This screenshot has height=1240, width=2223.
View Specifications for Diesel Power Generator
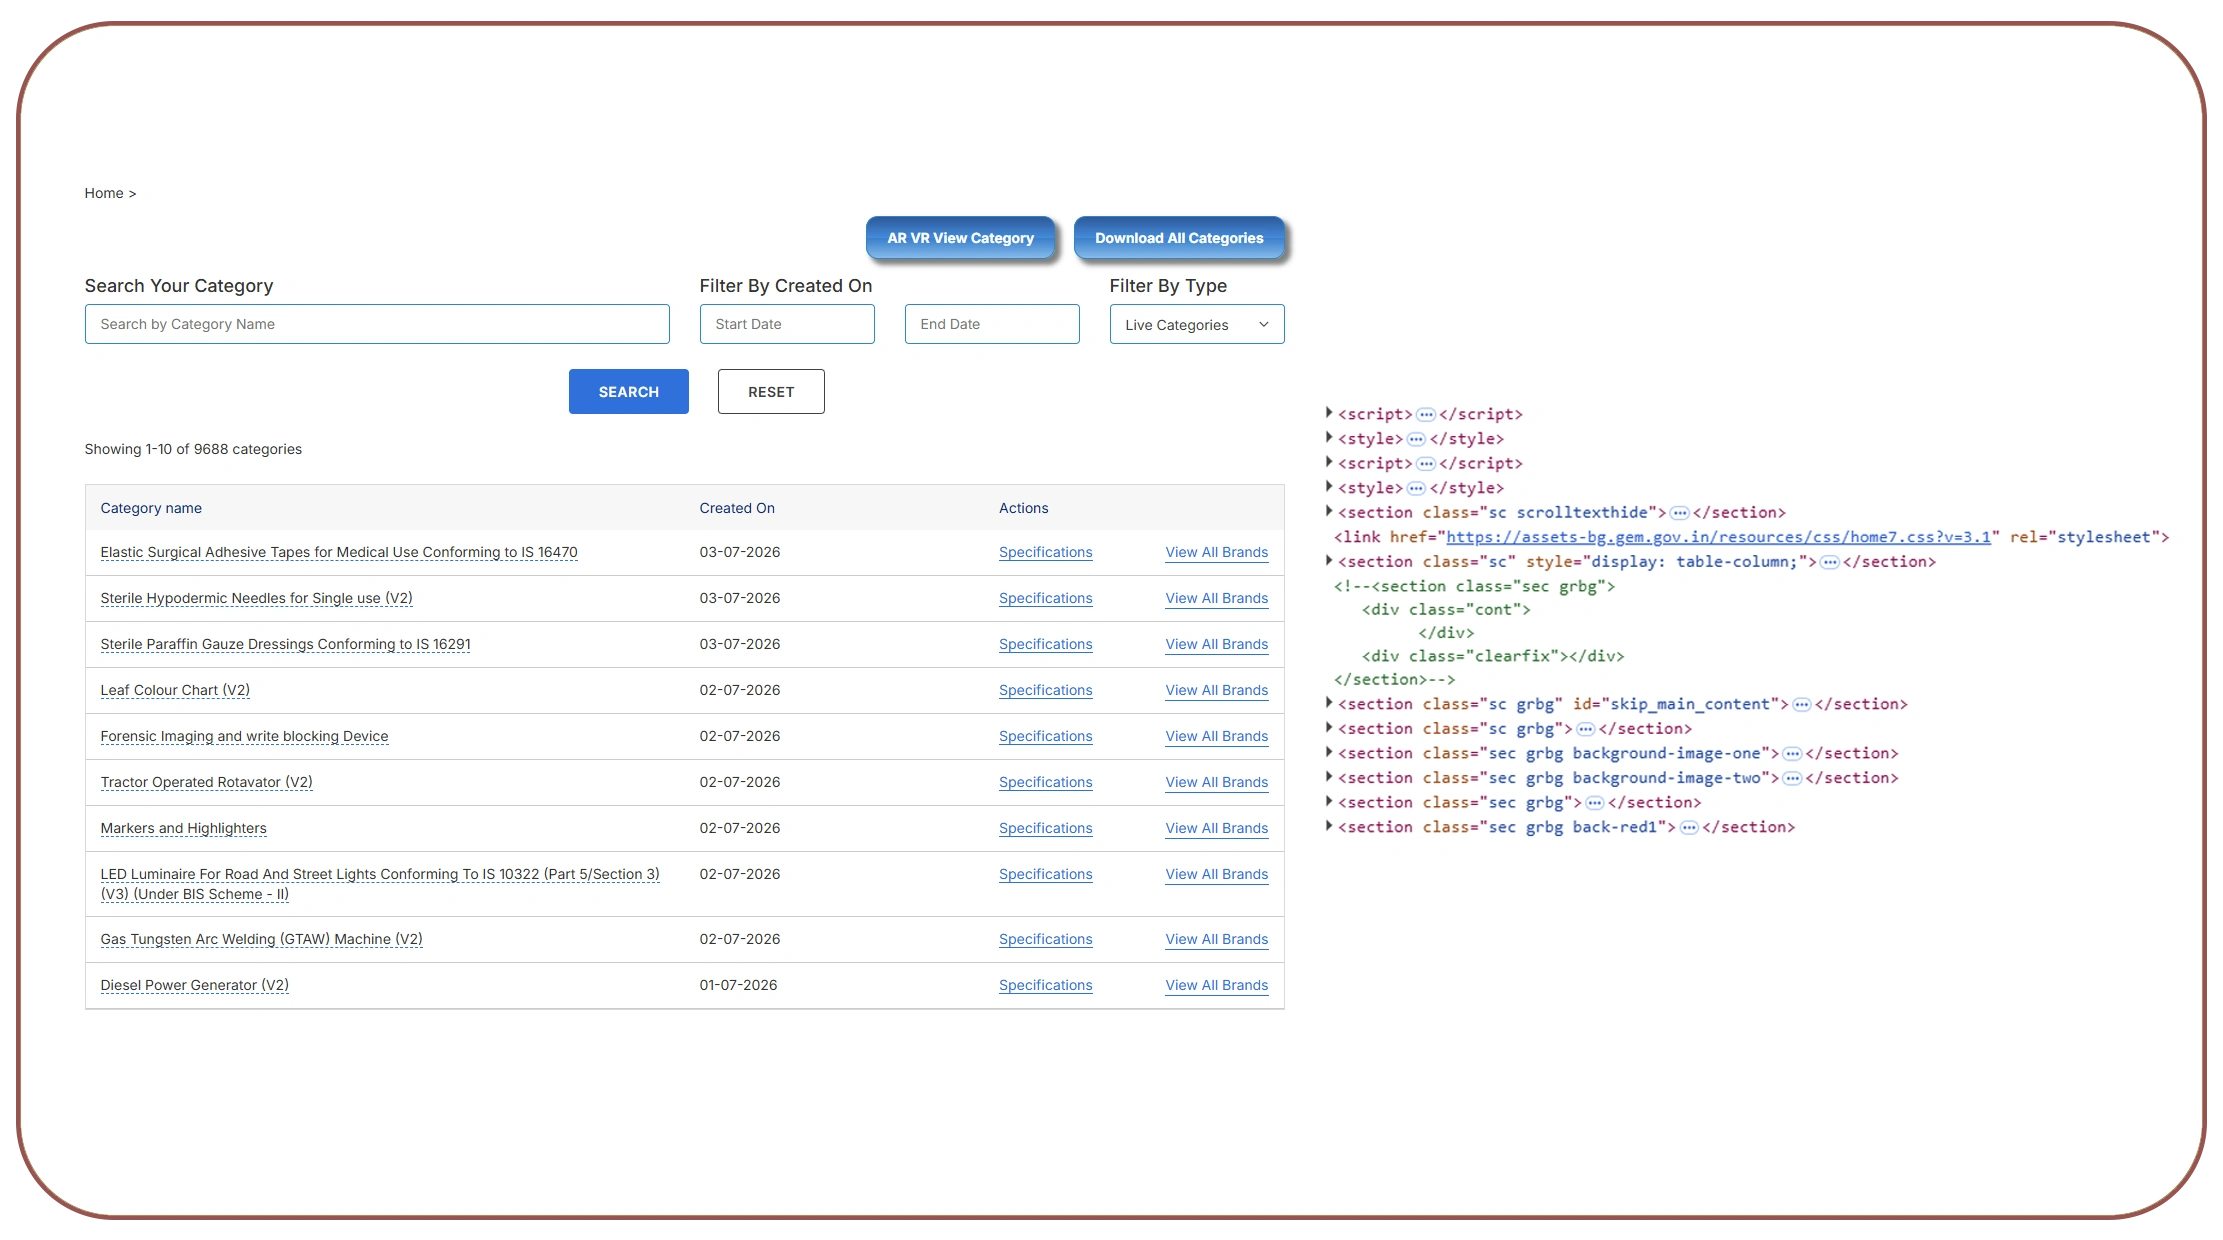tap(1045, 985)
